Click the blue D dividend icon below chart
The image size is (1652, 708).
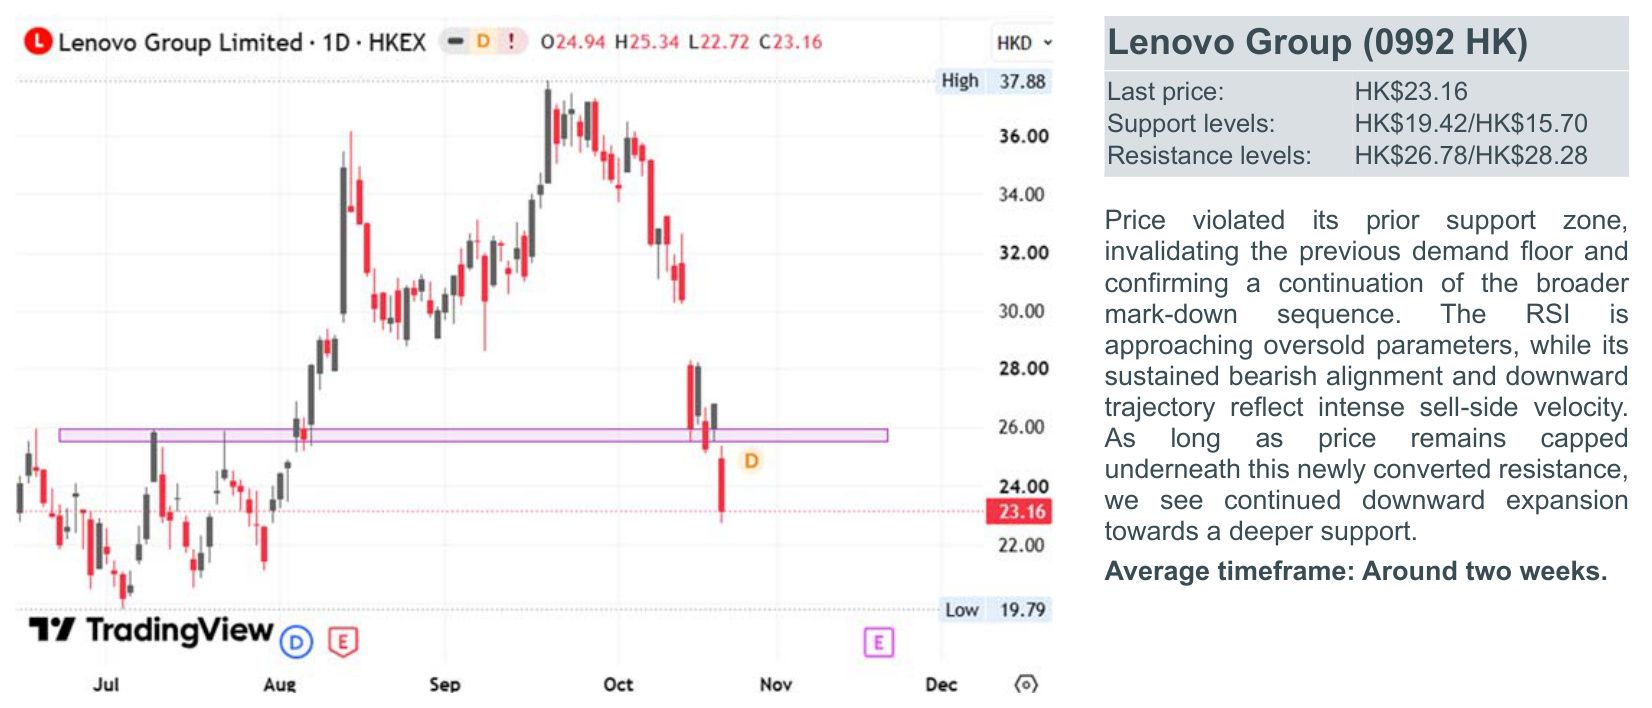point(296,642)
